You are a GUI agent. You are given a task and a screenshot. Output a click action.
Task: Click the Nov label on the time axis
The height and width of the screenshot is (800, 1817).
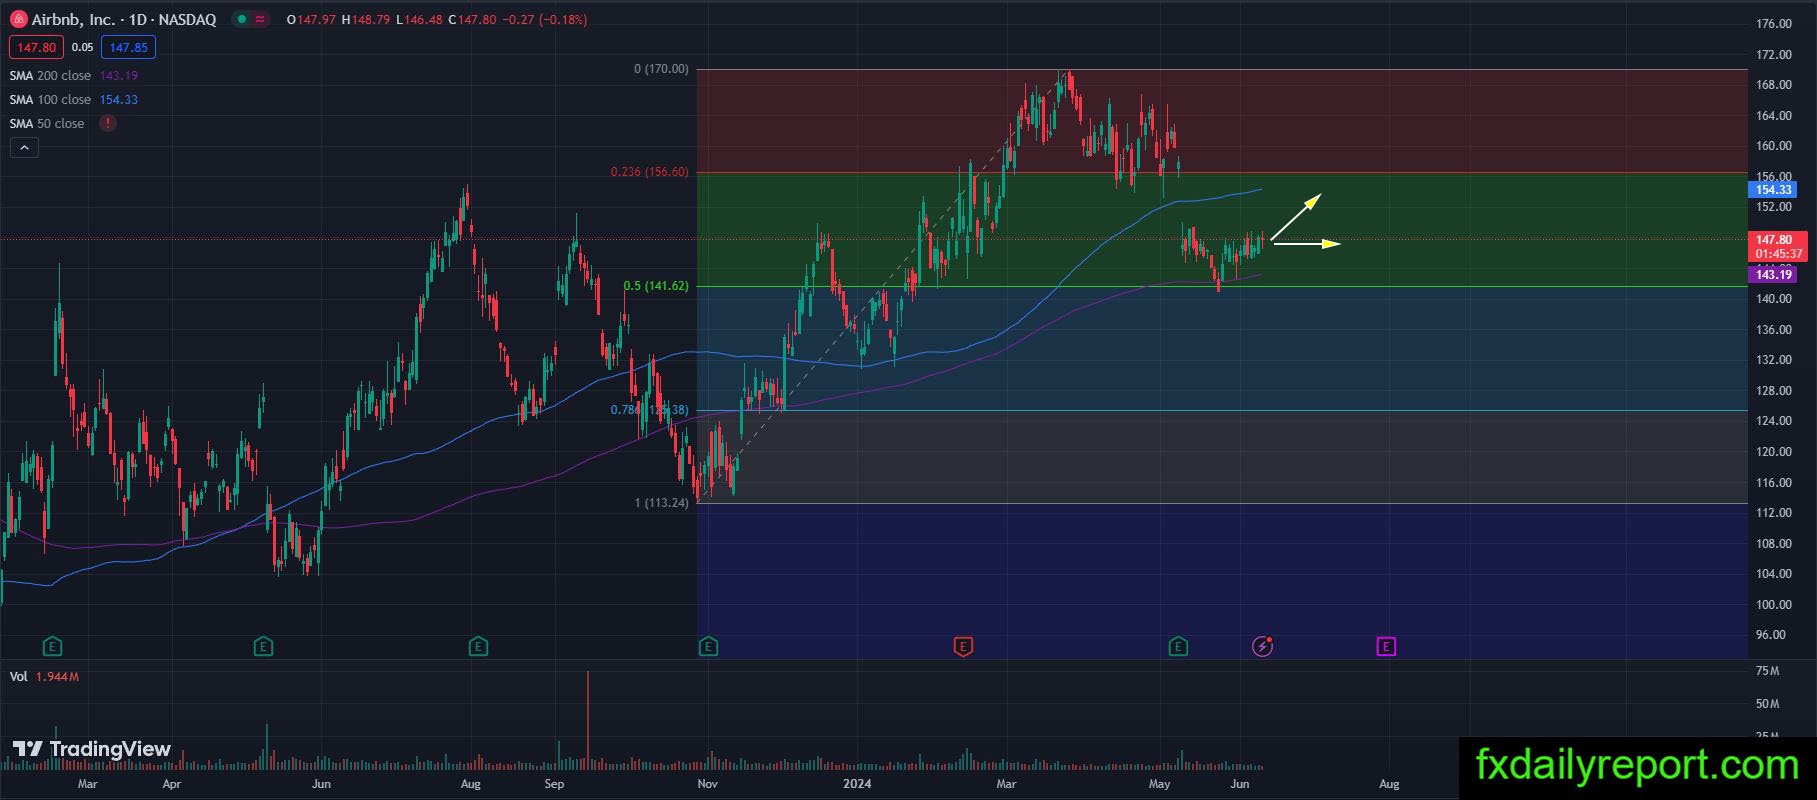click(708, 784)
